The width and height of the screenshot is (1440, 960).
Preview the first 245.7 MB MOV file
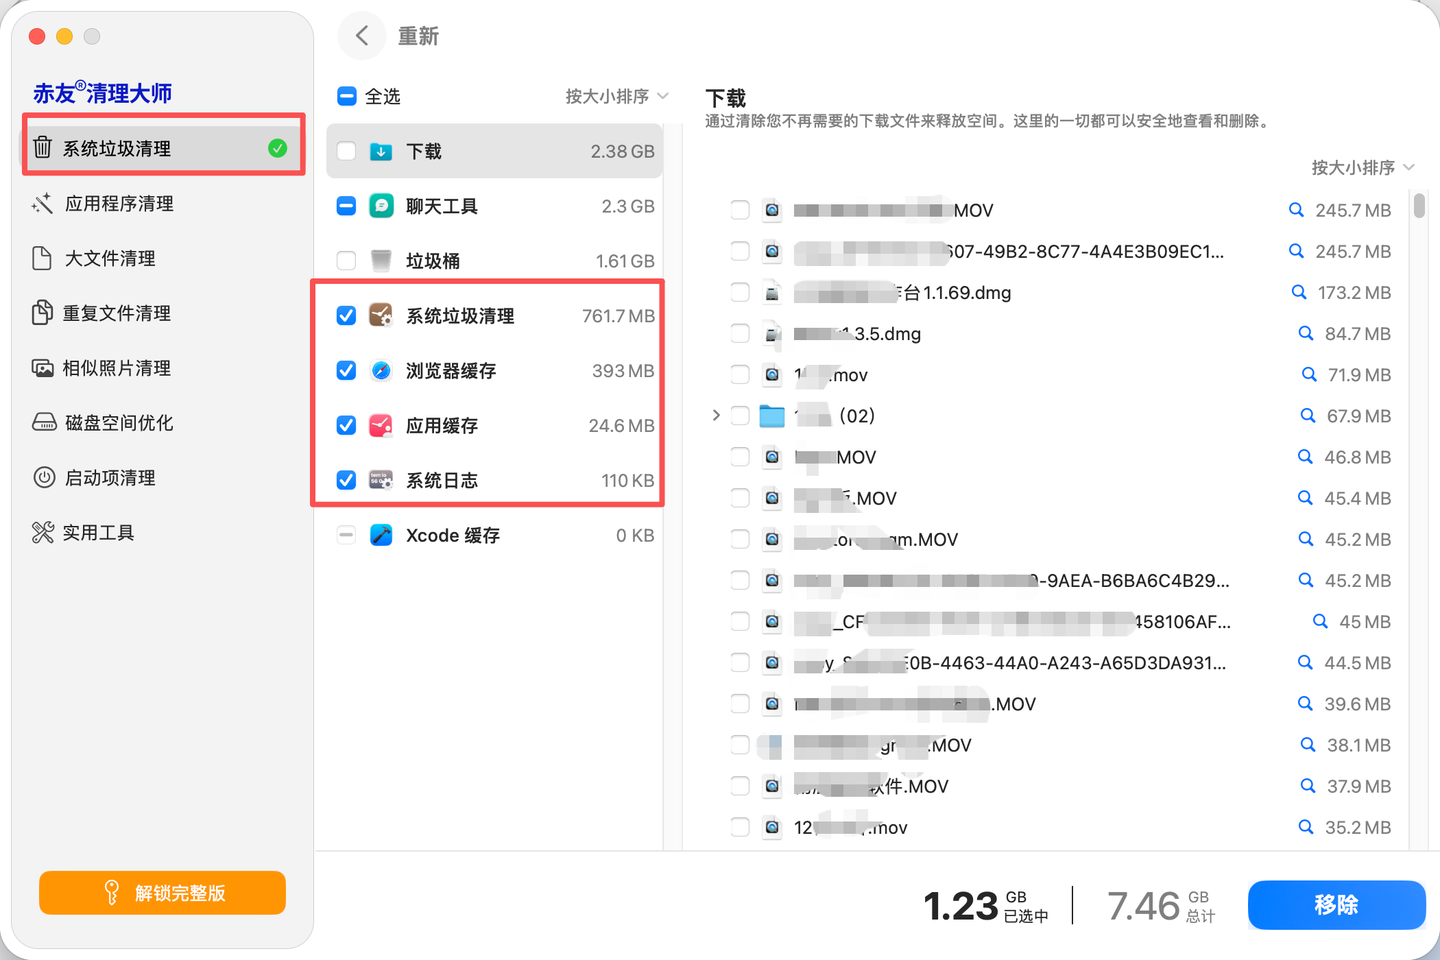(1296, 210)
